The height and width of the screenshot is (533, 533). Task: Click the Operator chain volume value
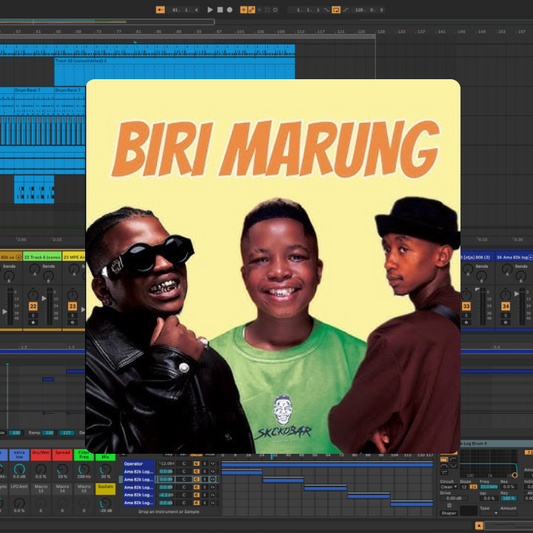[167, 463]
